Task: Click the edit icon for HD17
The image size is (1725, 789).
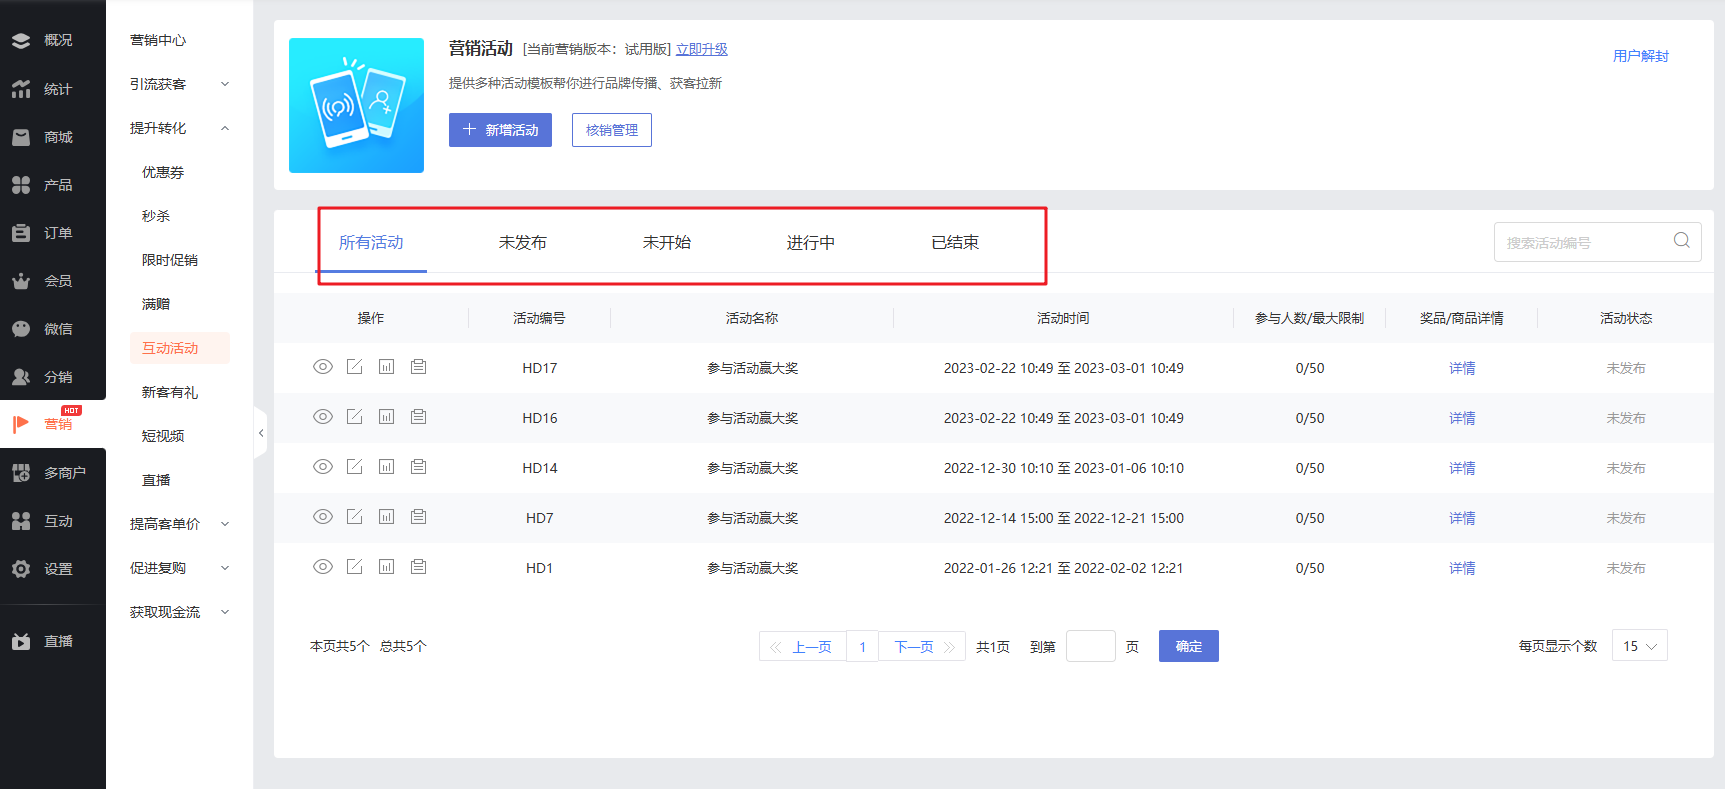Action: [355, 367]
